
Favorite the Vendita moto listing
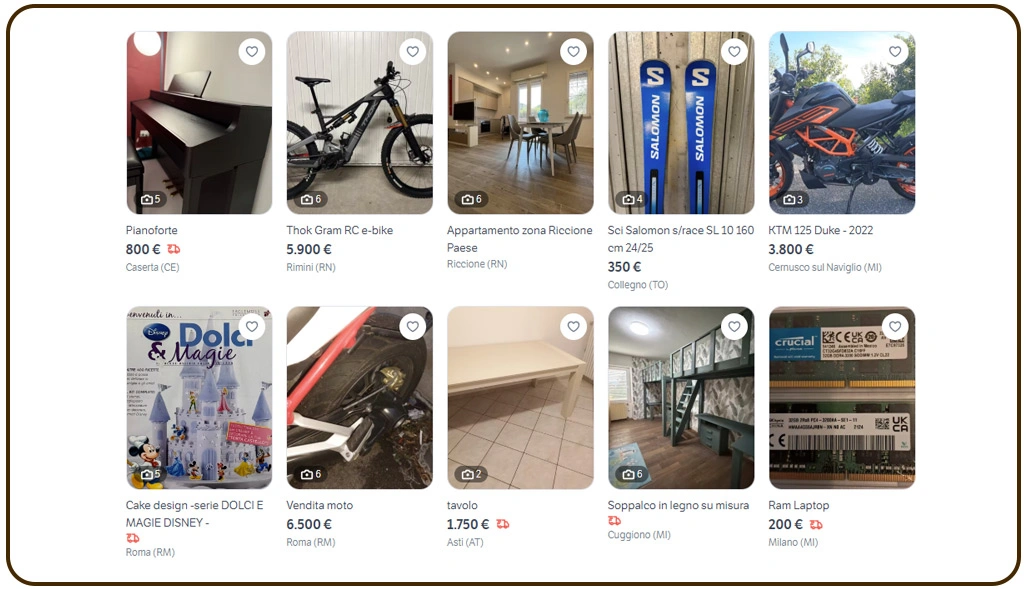(413, 326)
